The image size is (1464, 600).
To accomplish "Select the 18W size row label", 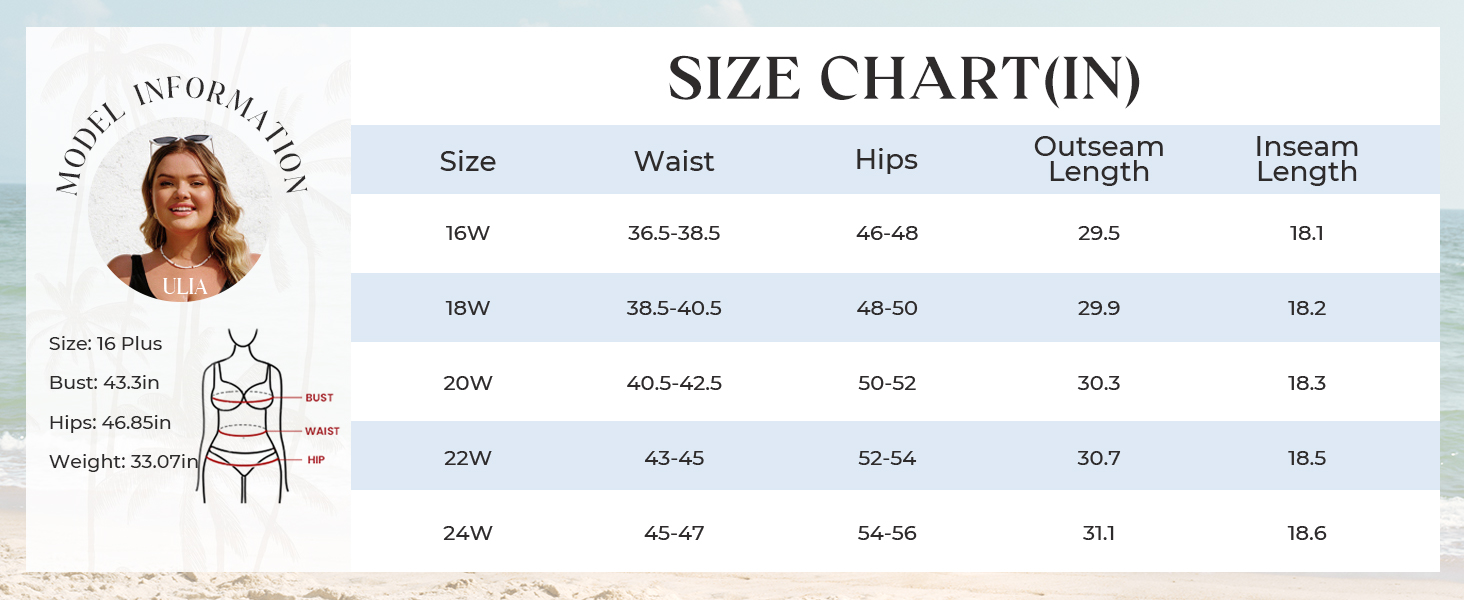I will click(x=468, y=308).
